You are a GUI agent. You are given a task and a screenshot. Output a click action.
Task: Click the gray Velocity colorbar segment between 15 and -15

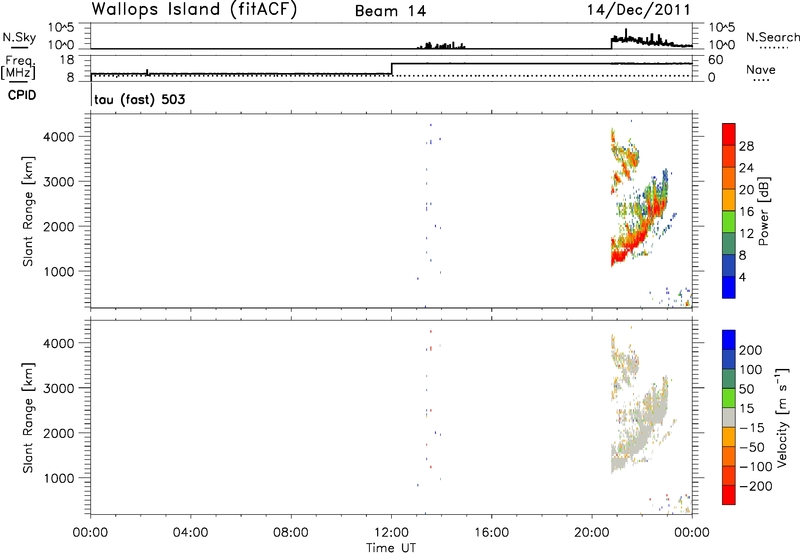[x=729, y=417]
